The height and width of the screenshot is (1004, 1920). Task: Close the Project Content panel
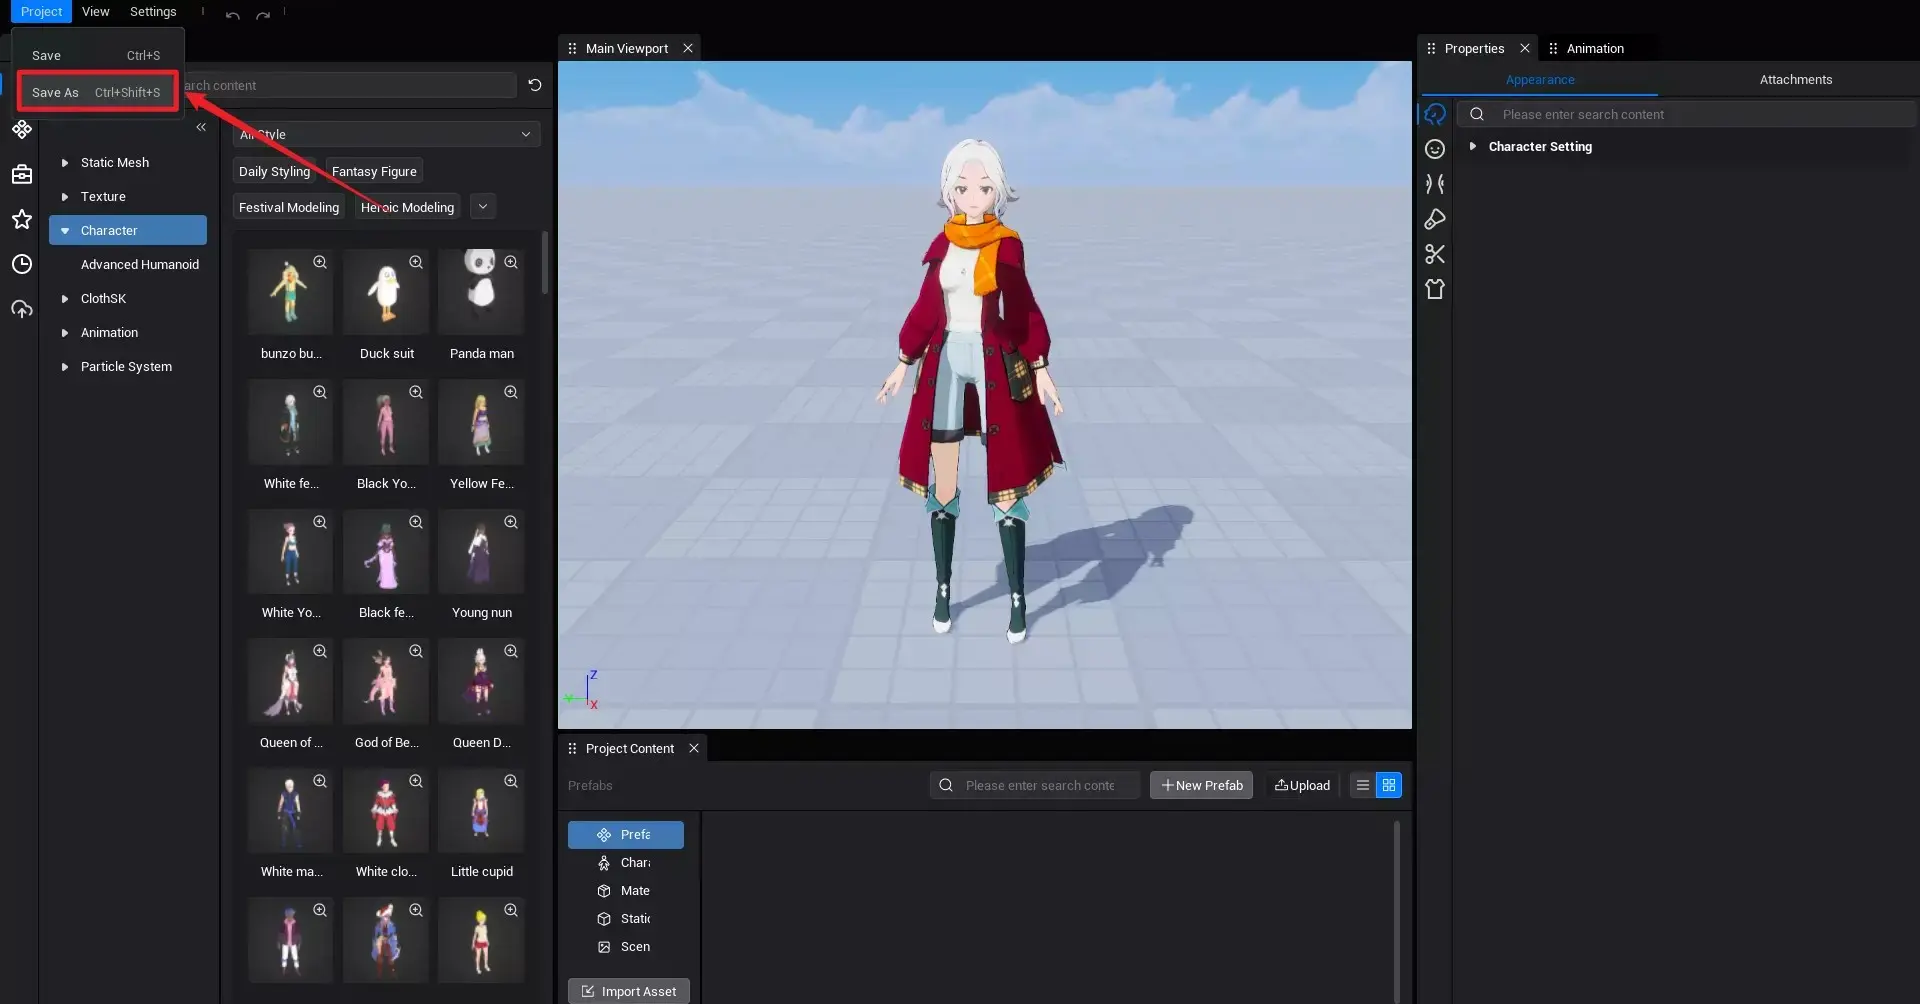pos(694,748)
